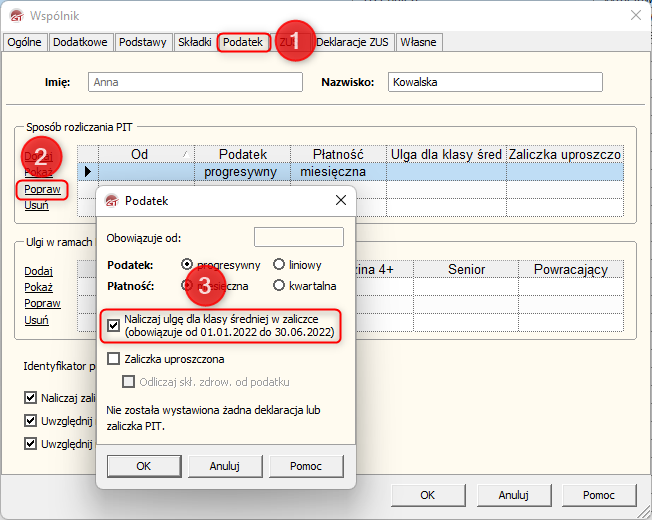Select the Składki tab

coord(195,42)
